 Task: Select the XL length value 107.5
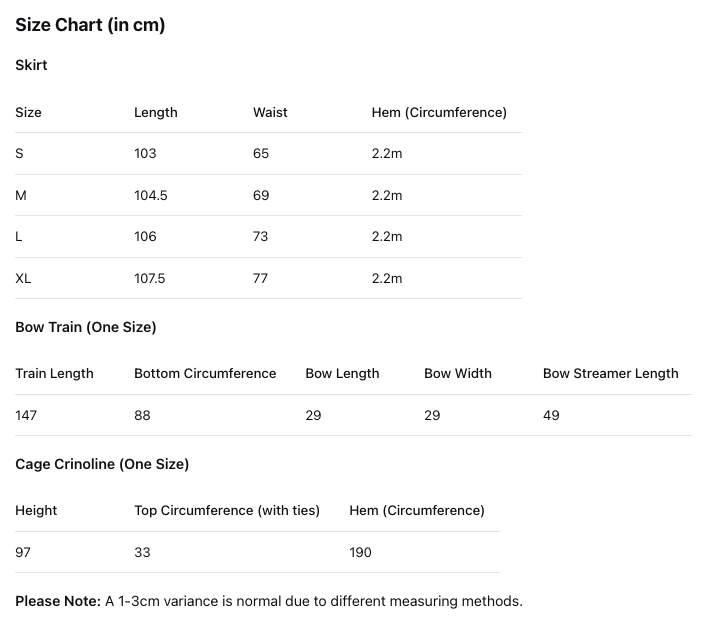click(150, 278)
